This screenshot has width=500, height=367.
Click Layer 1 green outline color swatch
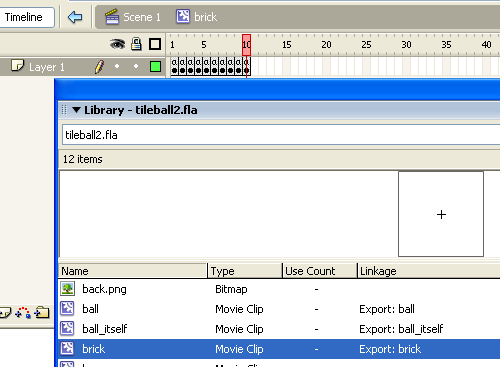click(x=155, y=67)
